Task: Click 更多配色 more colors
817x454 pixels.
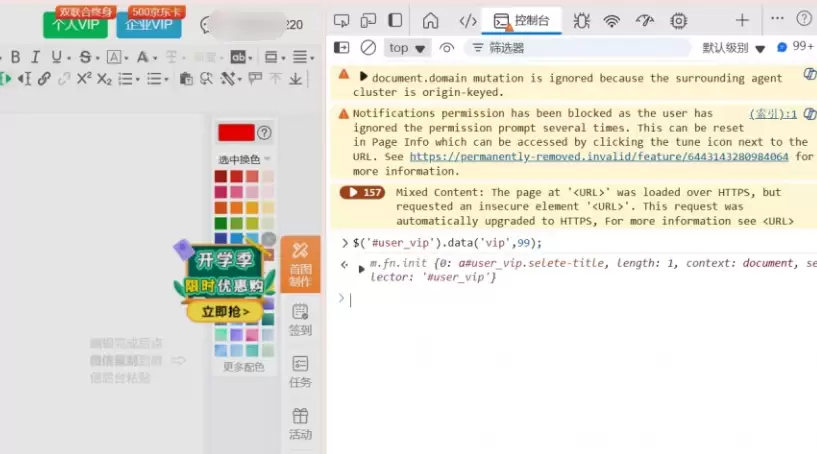Action: pos(244,367)
